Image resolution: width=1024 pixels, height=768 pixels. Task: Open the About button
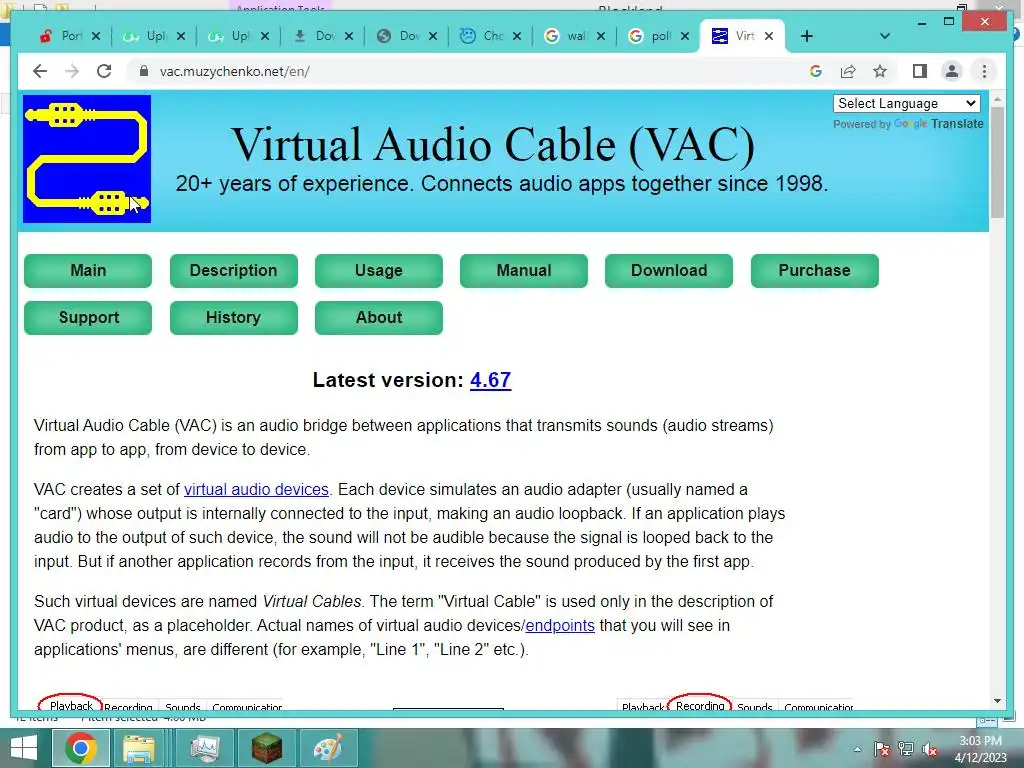click(x=379, y=317)
